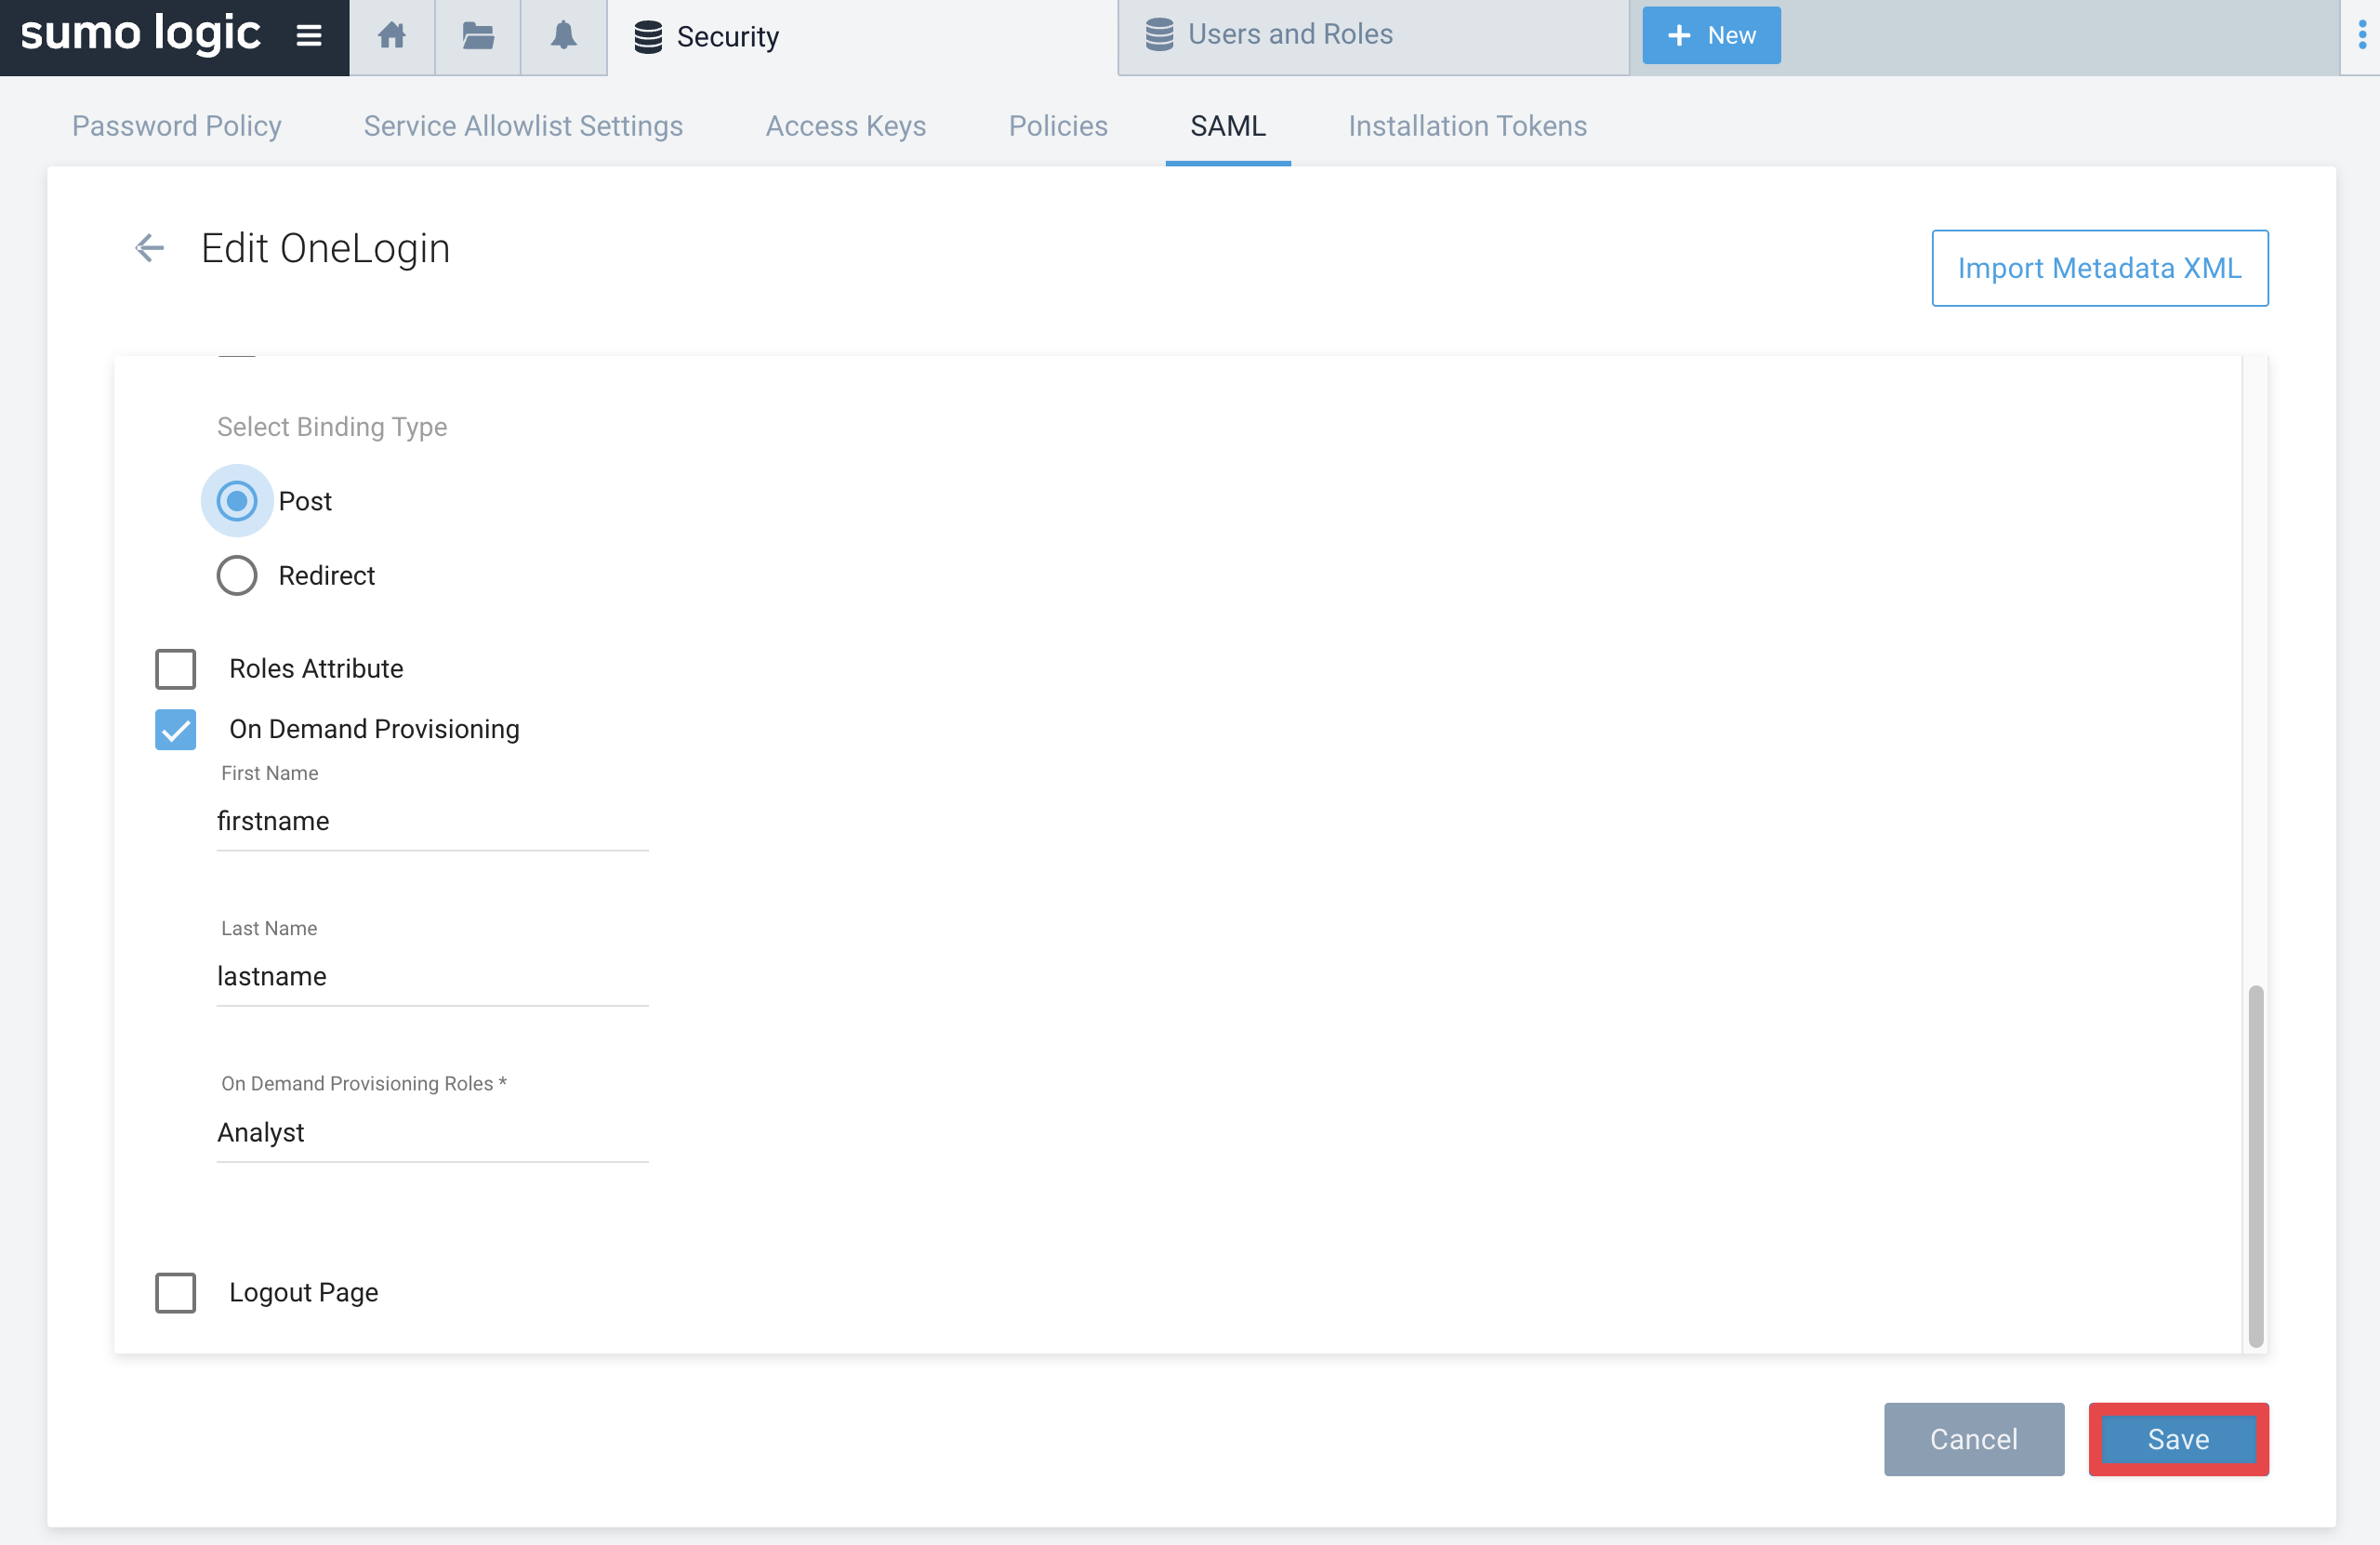Click the form's vertical scrollbar thumb
2380x1545 pixels.
(2255, 1166)
